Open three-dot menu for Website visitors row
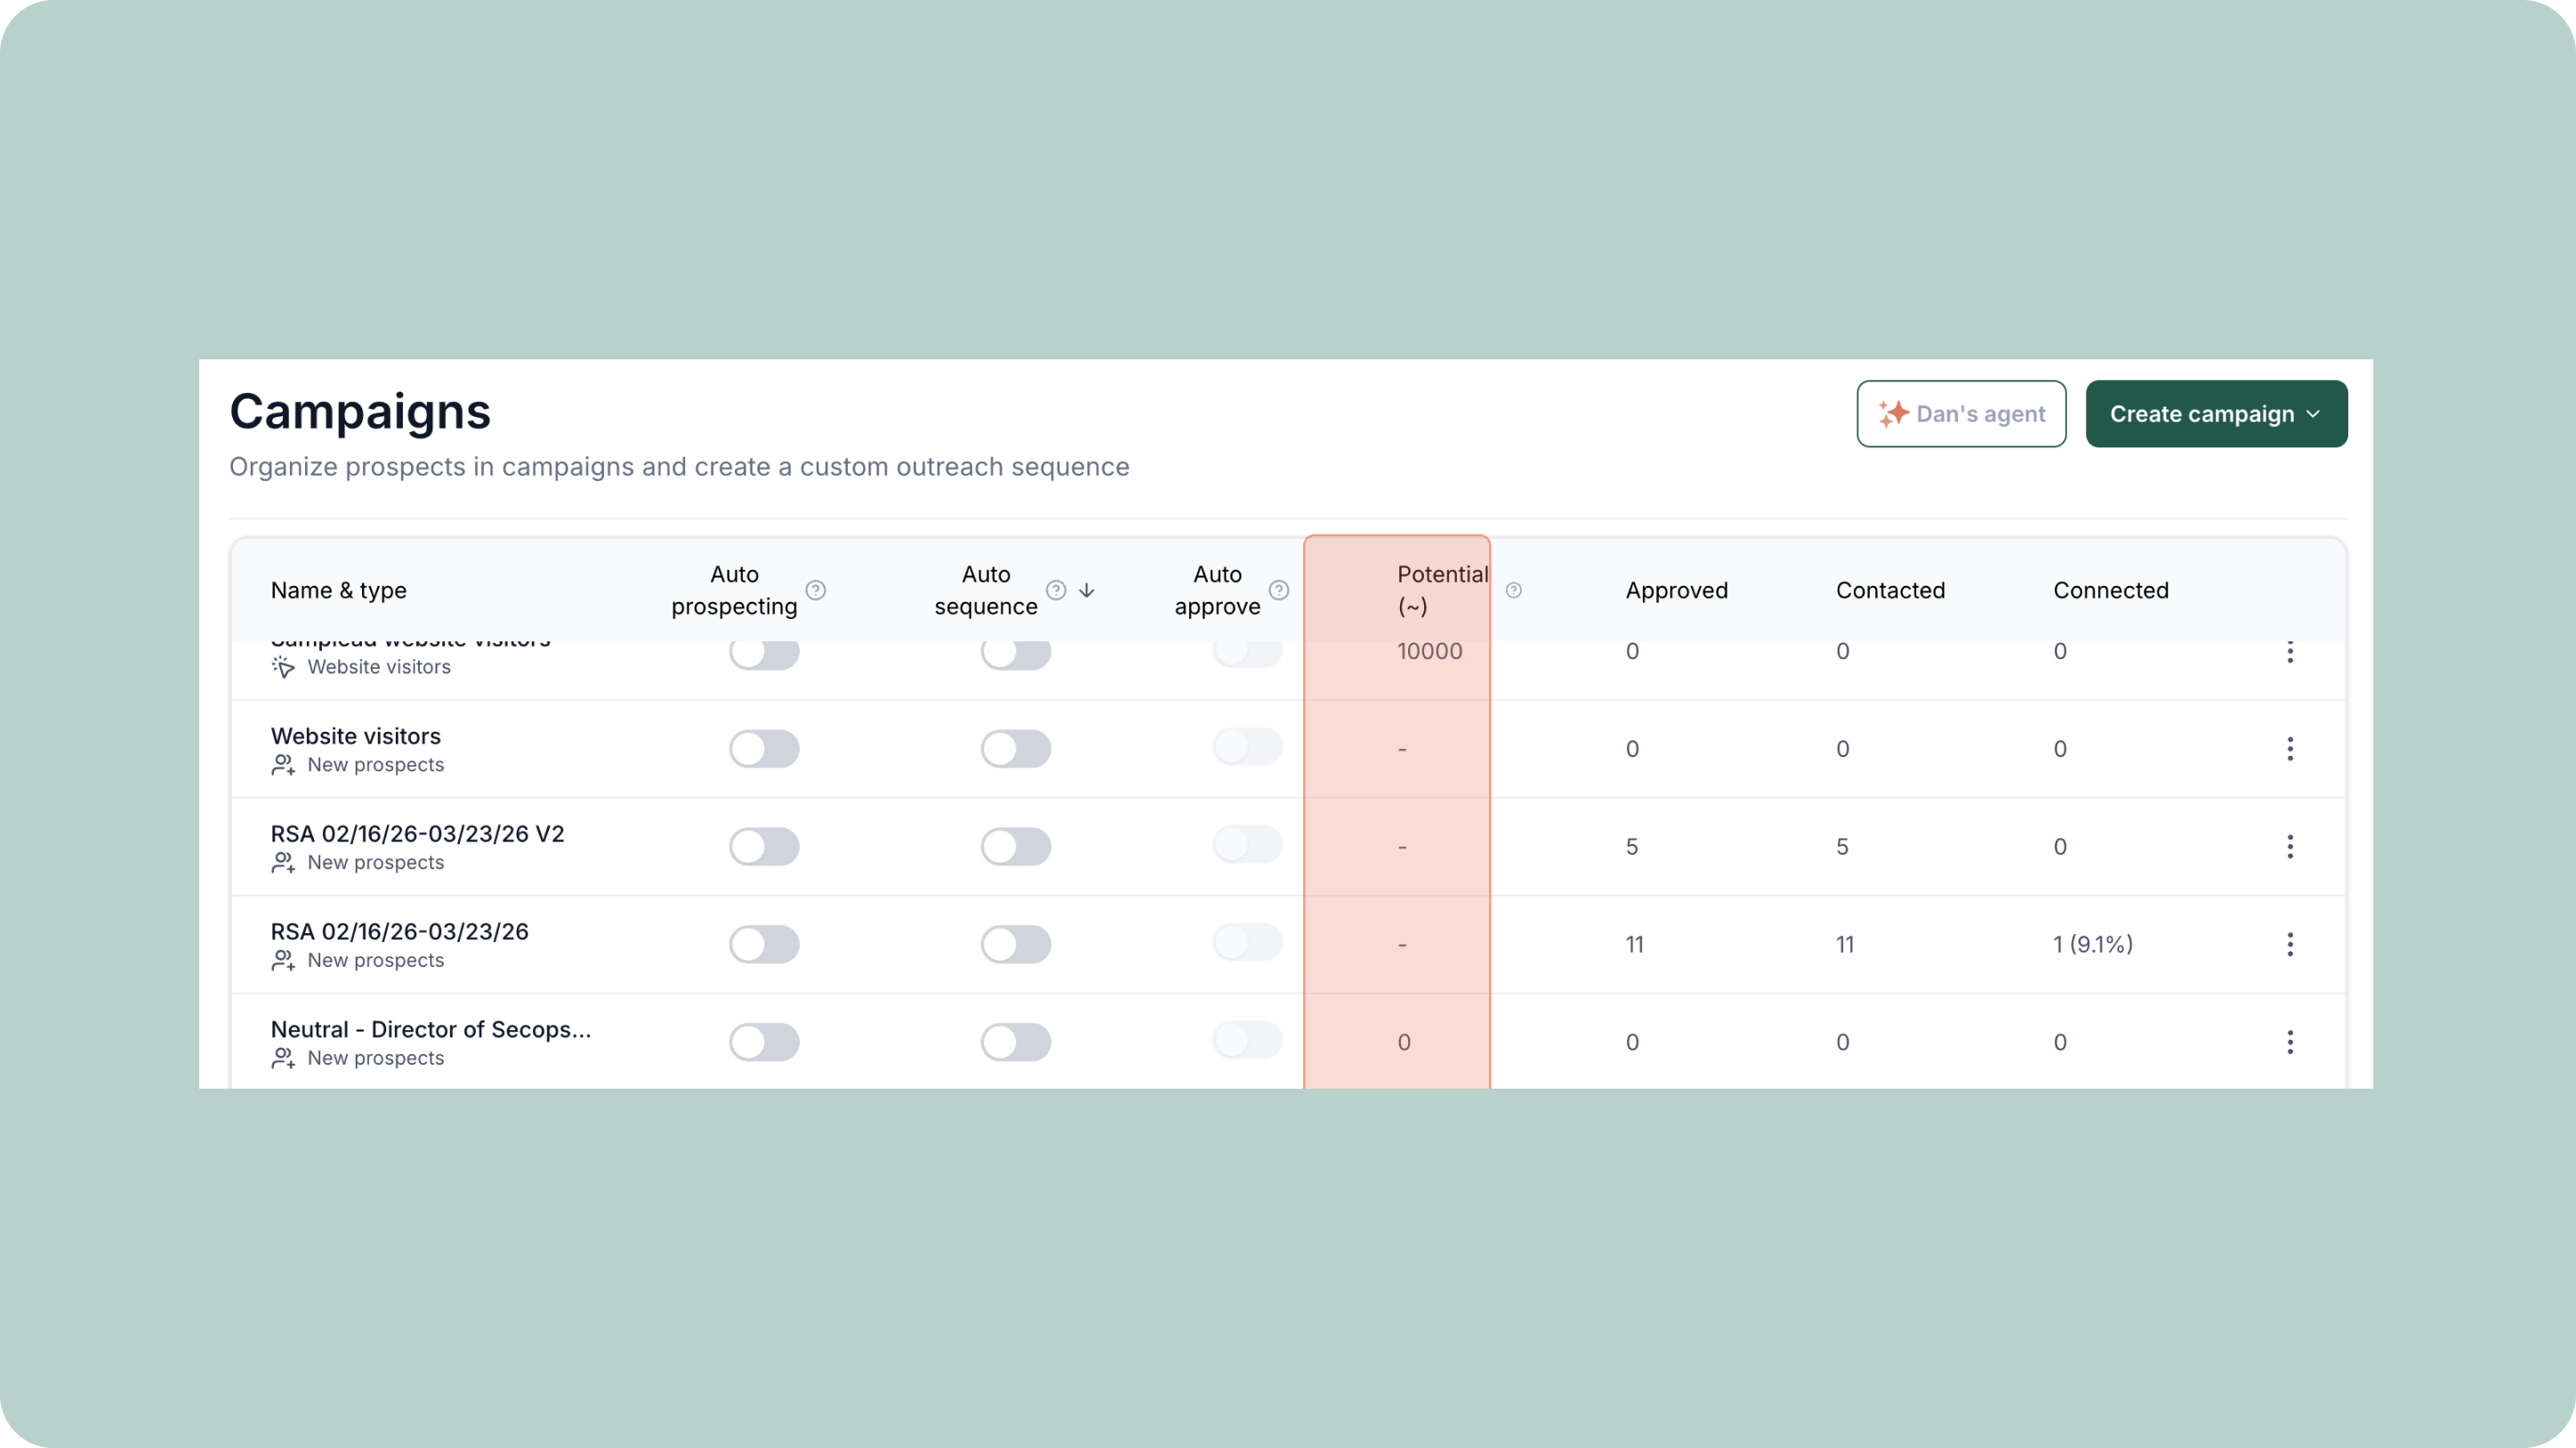The image size is (2576, 1448). (x=2290, y=749)
